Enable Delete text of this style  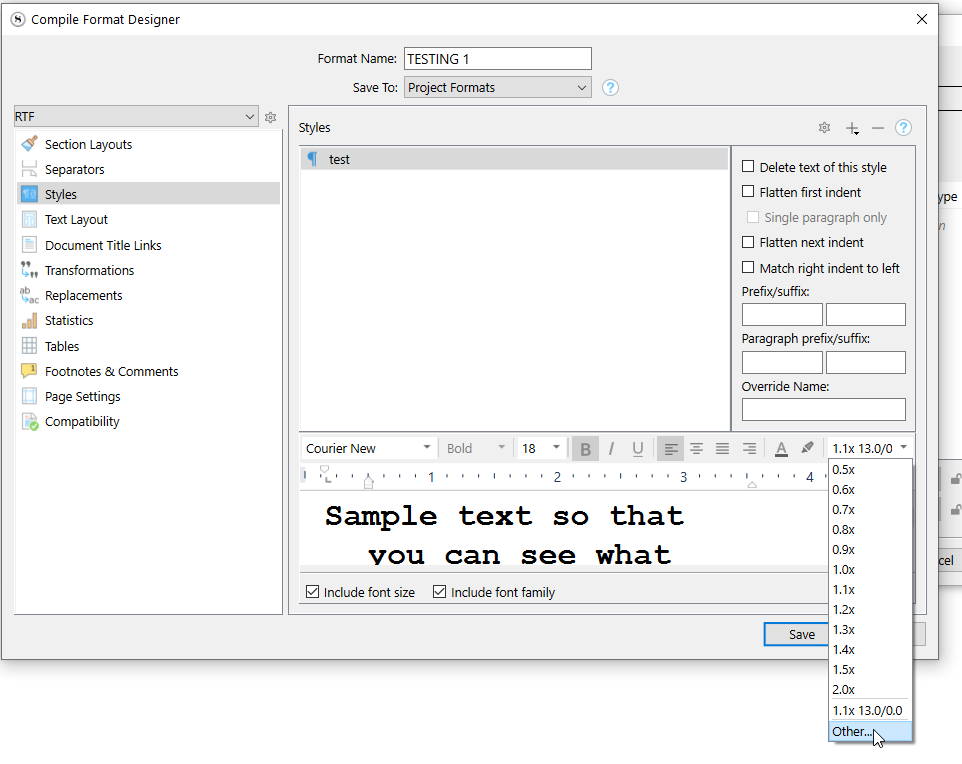pos(748,167)
